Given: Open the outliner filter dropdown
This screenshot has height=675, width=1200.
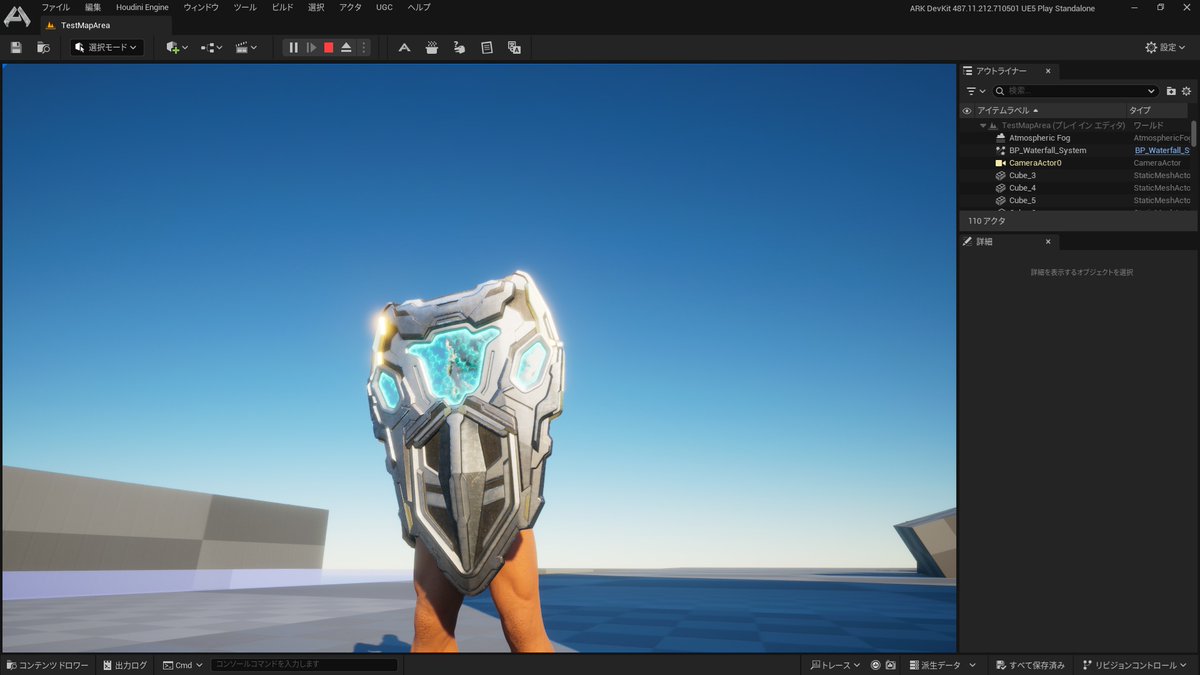Looking at the screenshot, I should click(x=976, y=91).
